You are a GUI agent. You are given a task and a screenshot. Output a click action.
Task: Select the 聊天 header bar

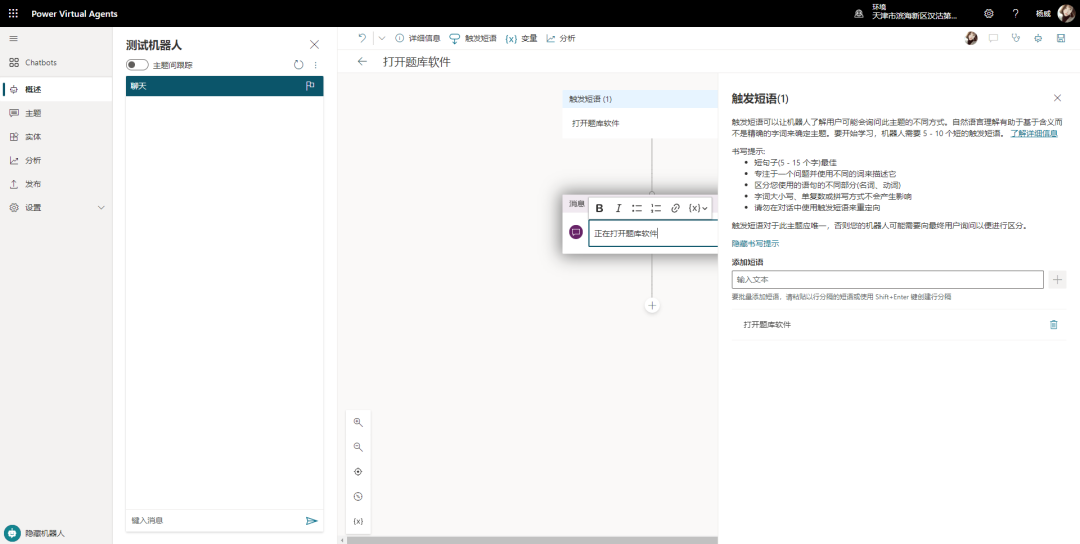[x=225, y=86]
